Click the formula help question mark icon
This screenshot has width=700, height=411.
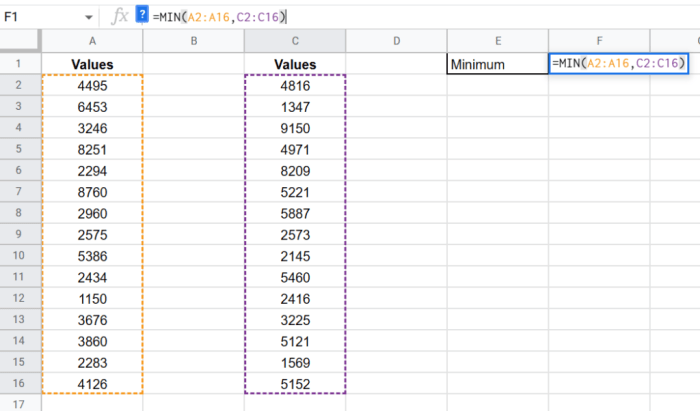pyautogui.click(x=142, y=14)
